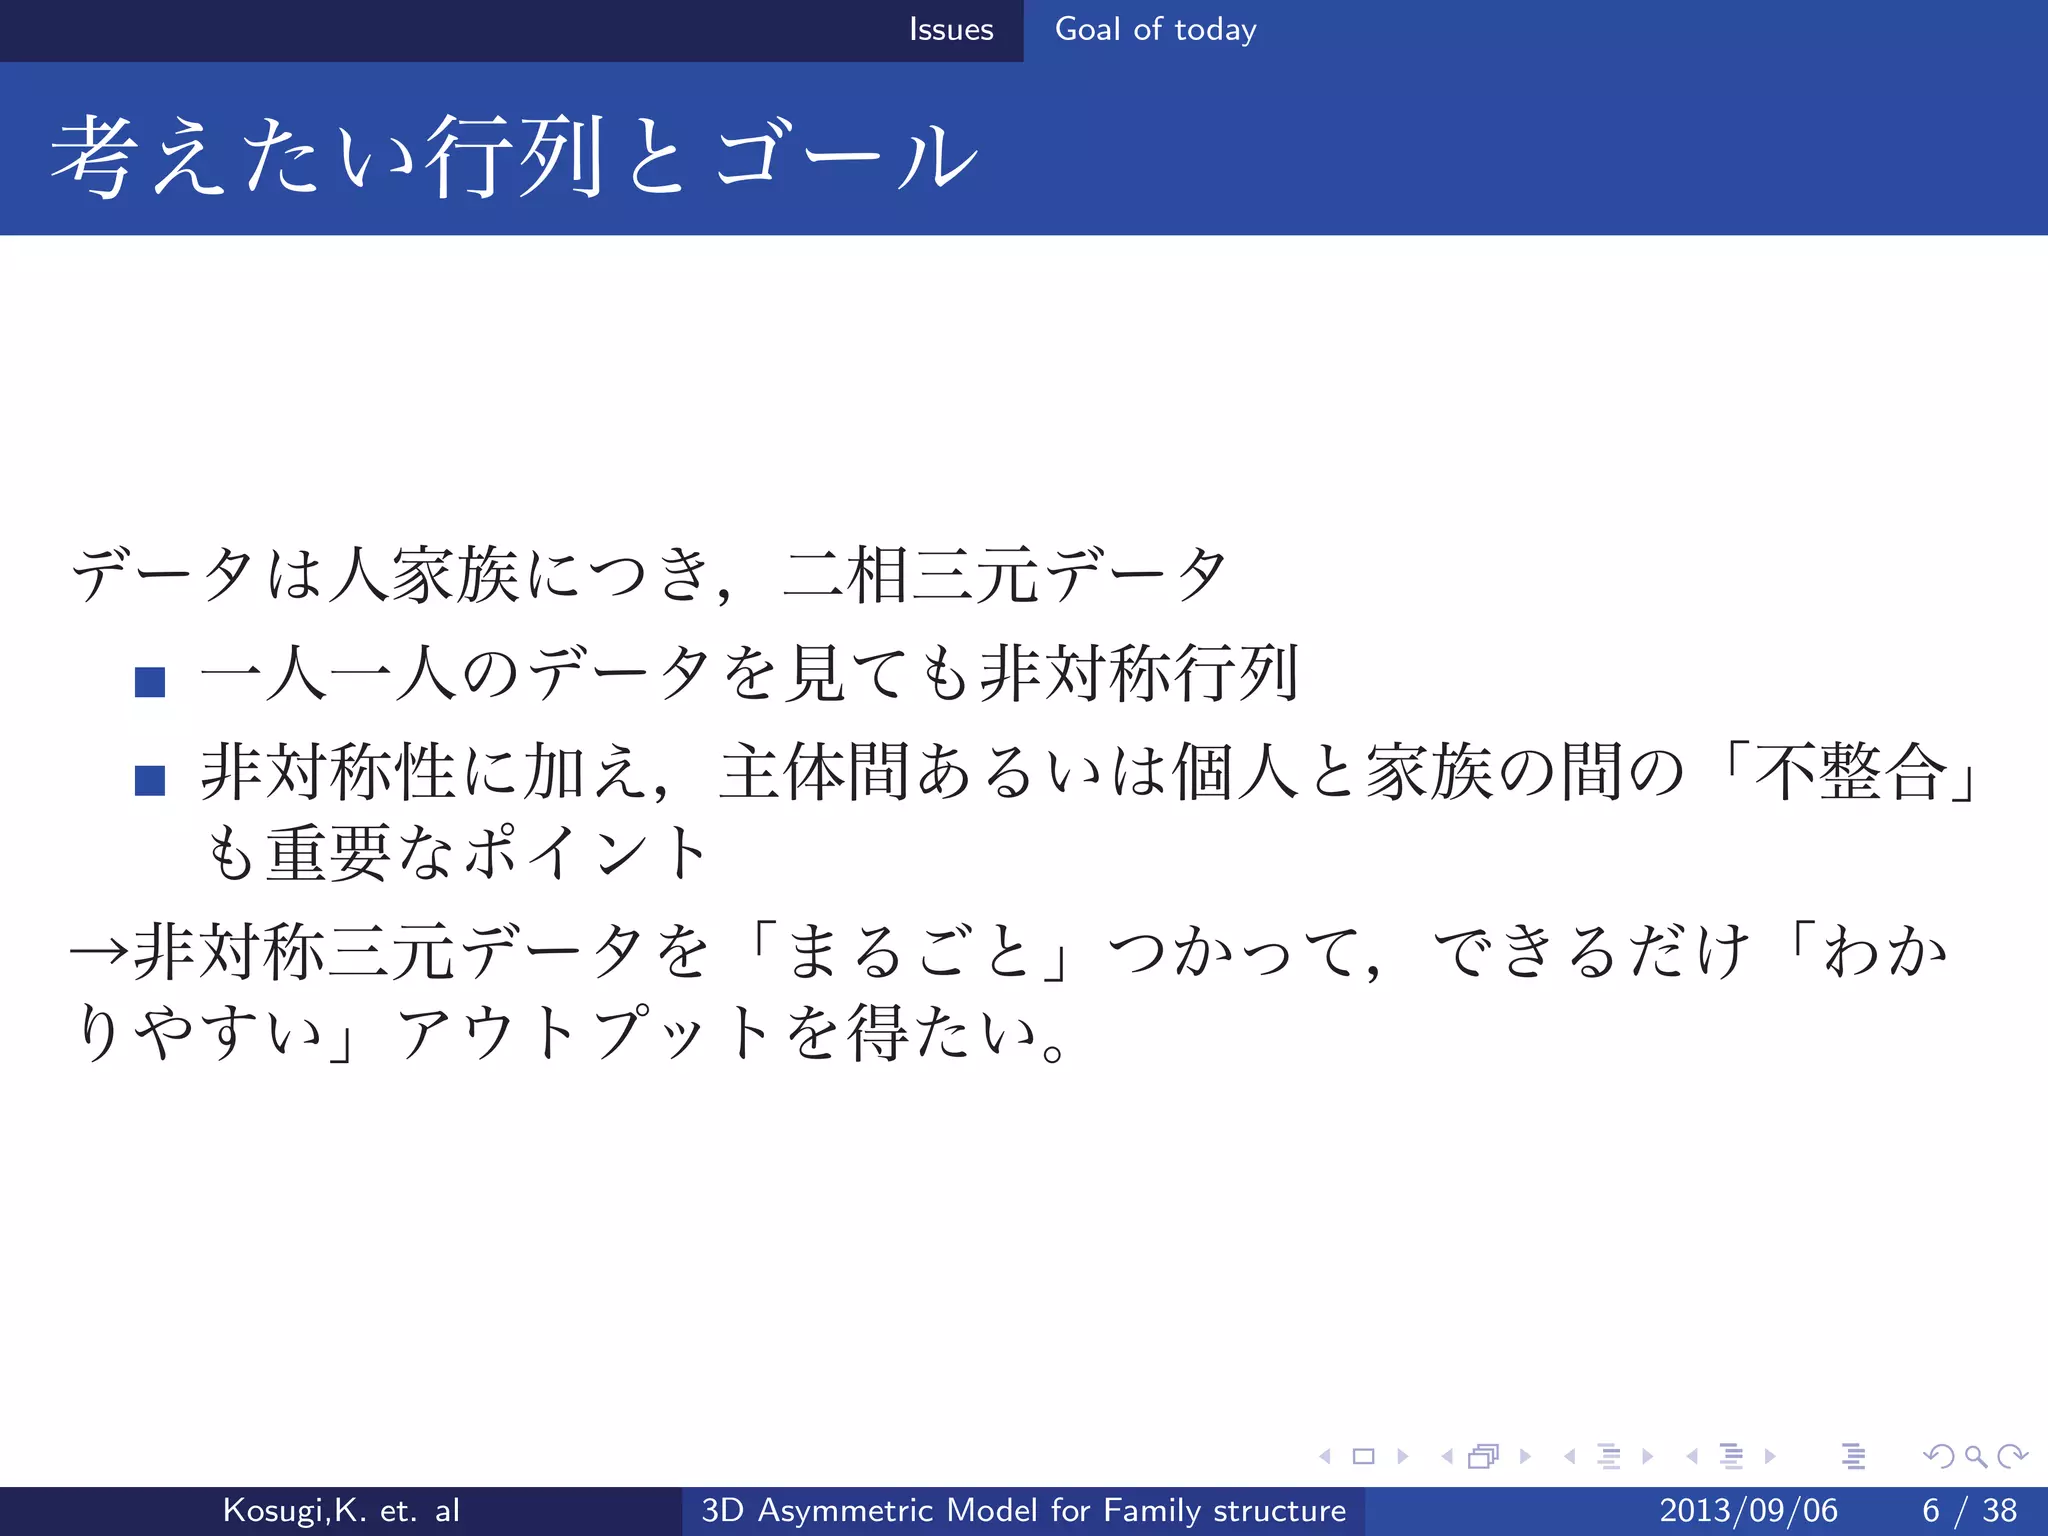
Task: Click the search magnifier icon
Action: (1975, 1457)
